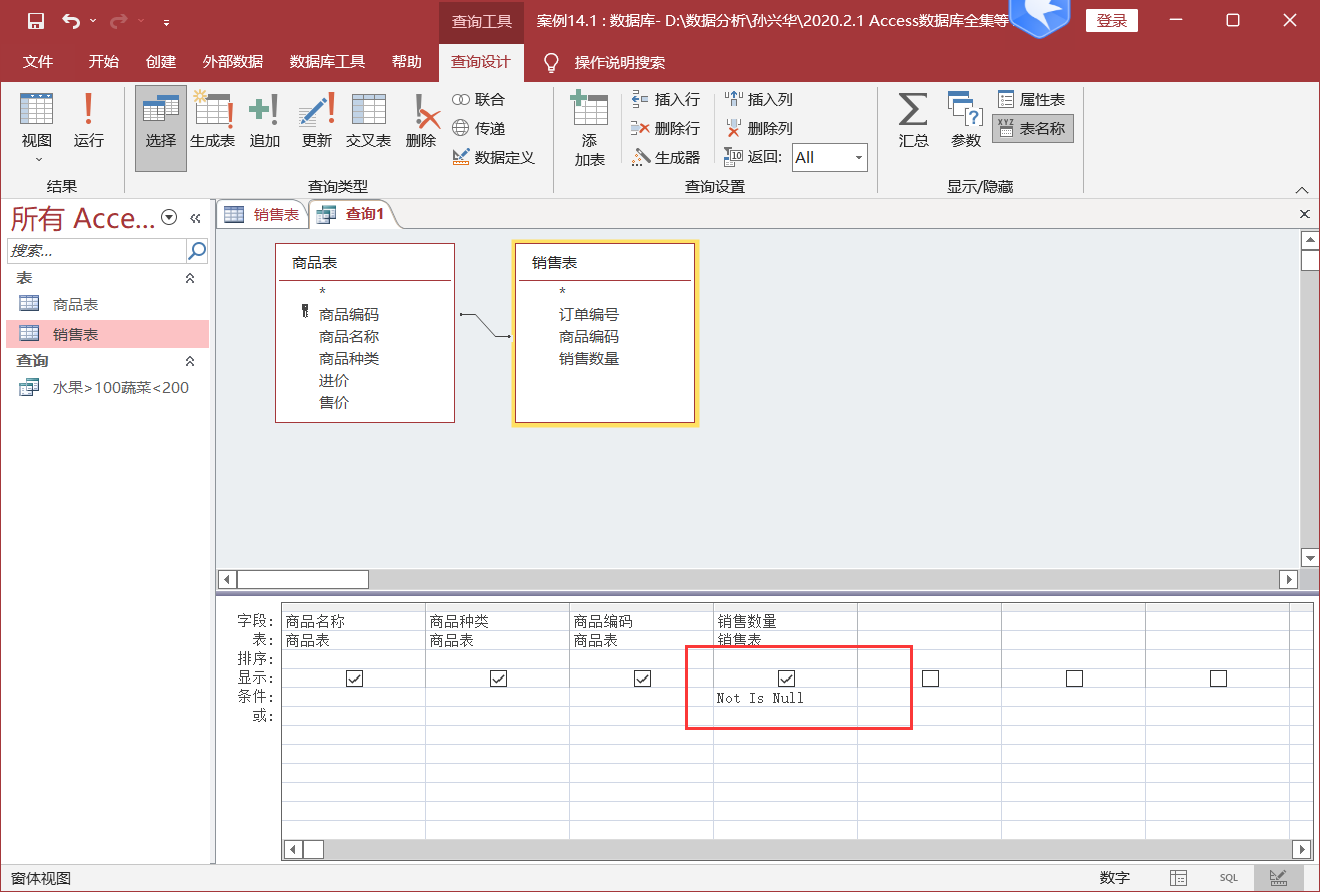Switch to 追加 append query
Viewport: 1320px width, 892px height.
point(264,122)
